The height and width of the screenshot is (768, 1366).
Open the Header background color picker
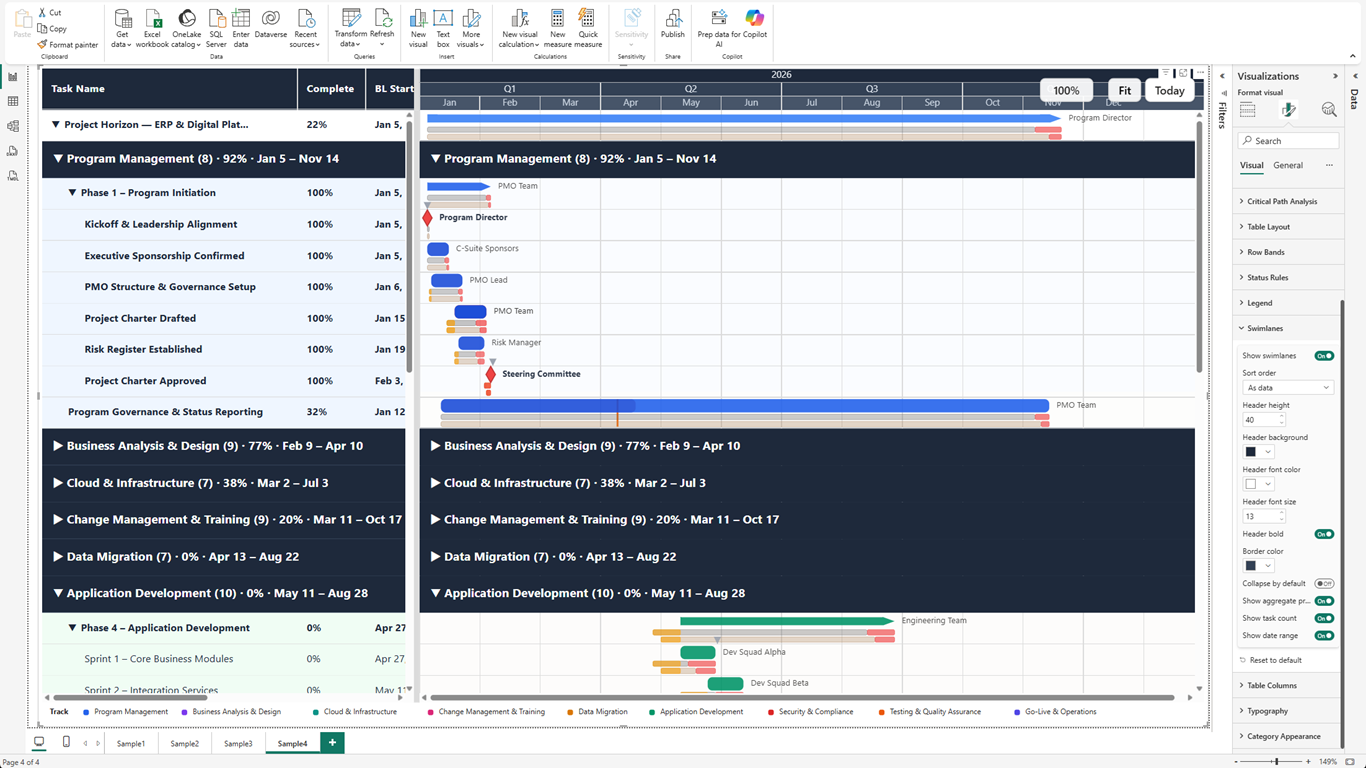click(x=1257, y=451)
